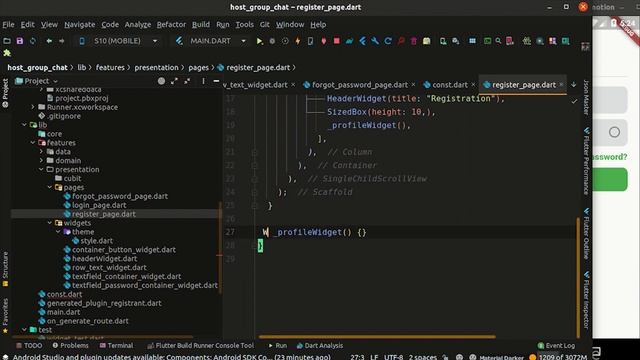Screen dimensions: 640x360
Task: Click the blue circular refresh arrow icon
Action: (388, 41)
